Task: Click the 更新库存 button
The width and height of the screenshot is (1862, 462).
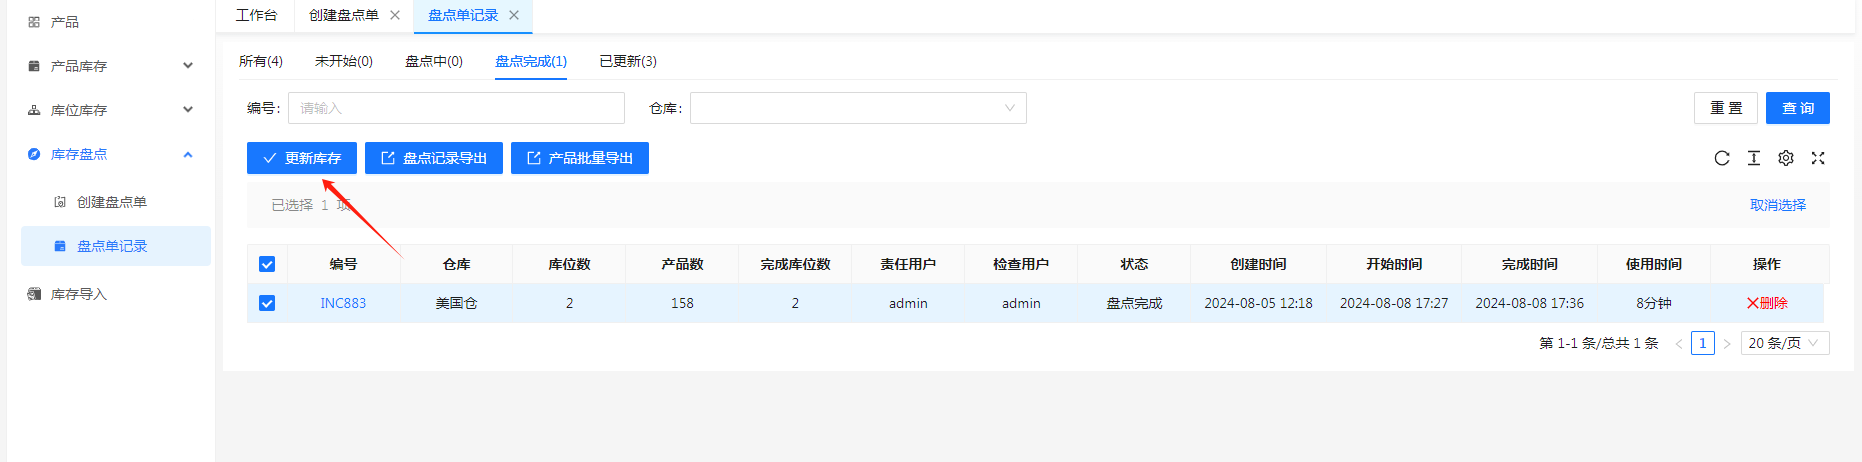Action: pyautogui.click(x=301, y=158)
